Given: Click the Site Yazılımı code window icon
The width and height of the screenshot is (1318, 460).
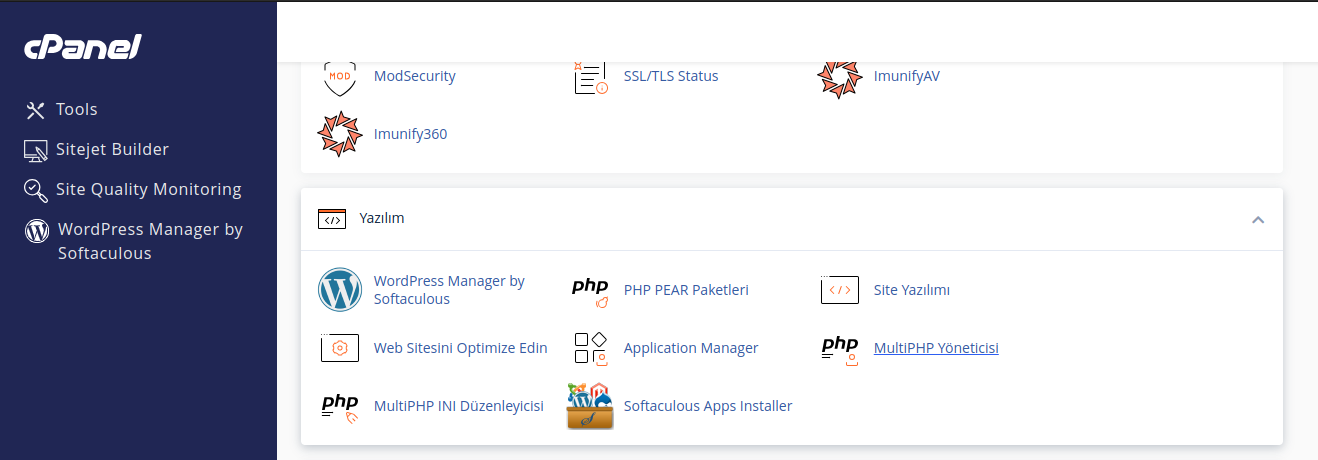Looking at the screenshot, I should [x=839, y=290].
